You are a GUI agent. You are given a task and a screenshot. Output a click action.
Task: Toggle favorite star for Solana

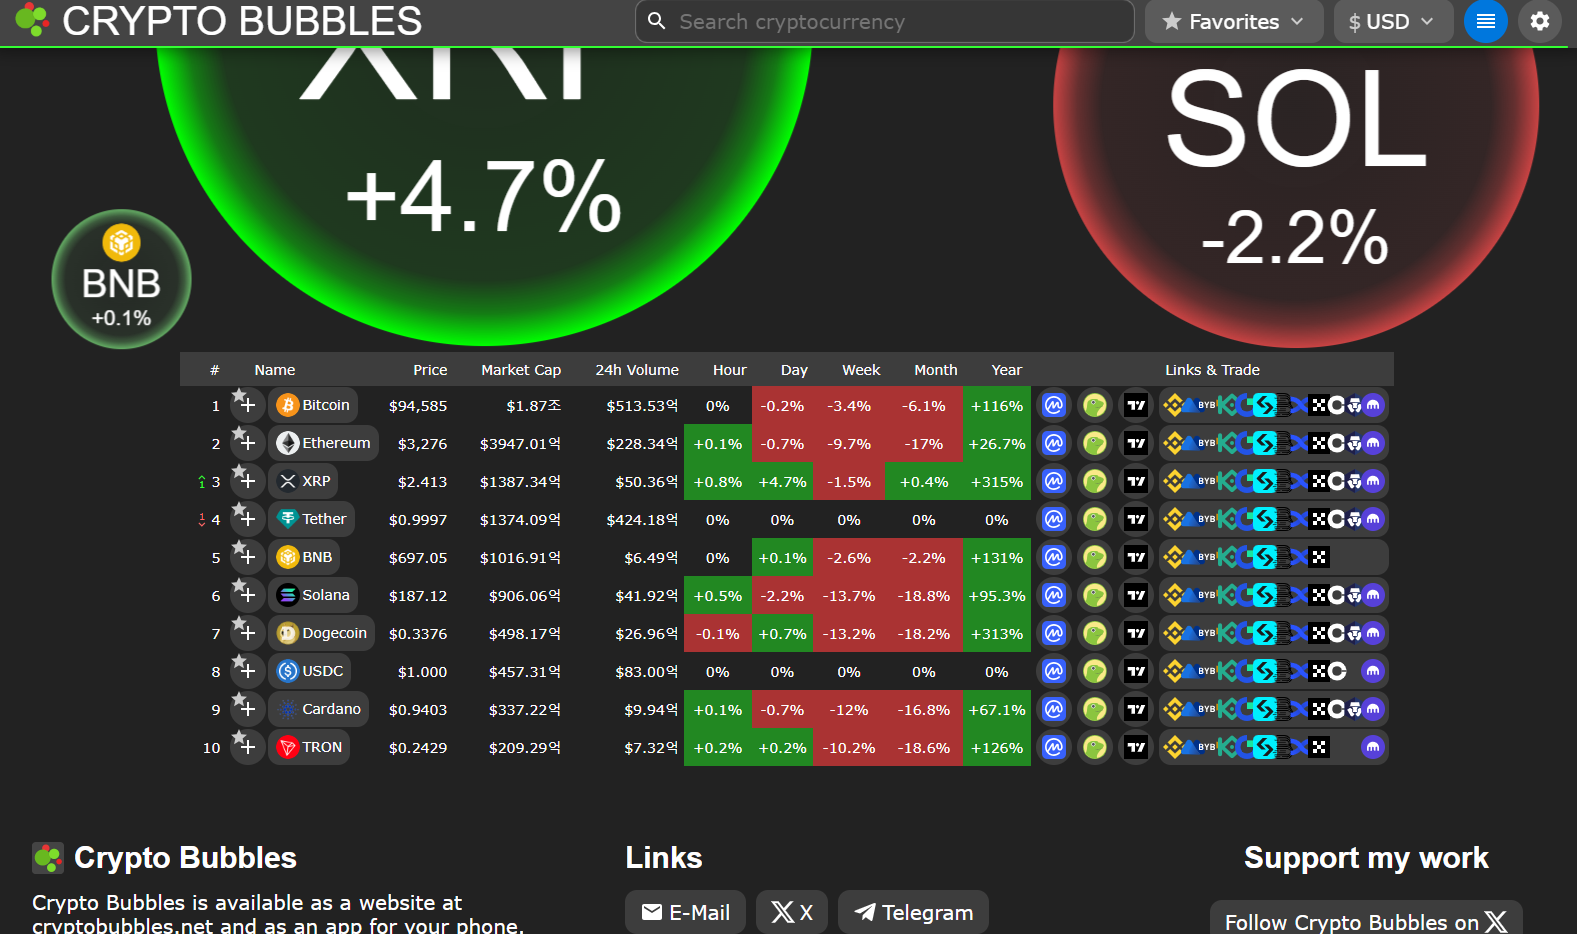tap(246, 595)
